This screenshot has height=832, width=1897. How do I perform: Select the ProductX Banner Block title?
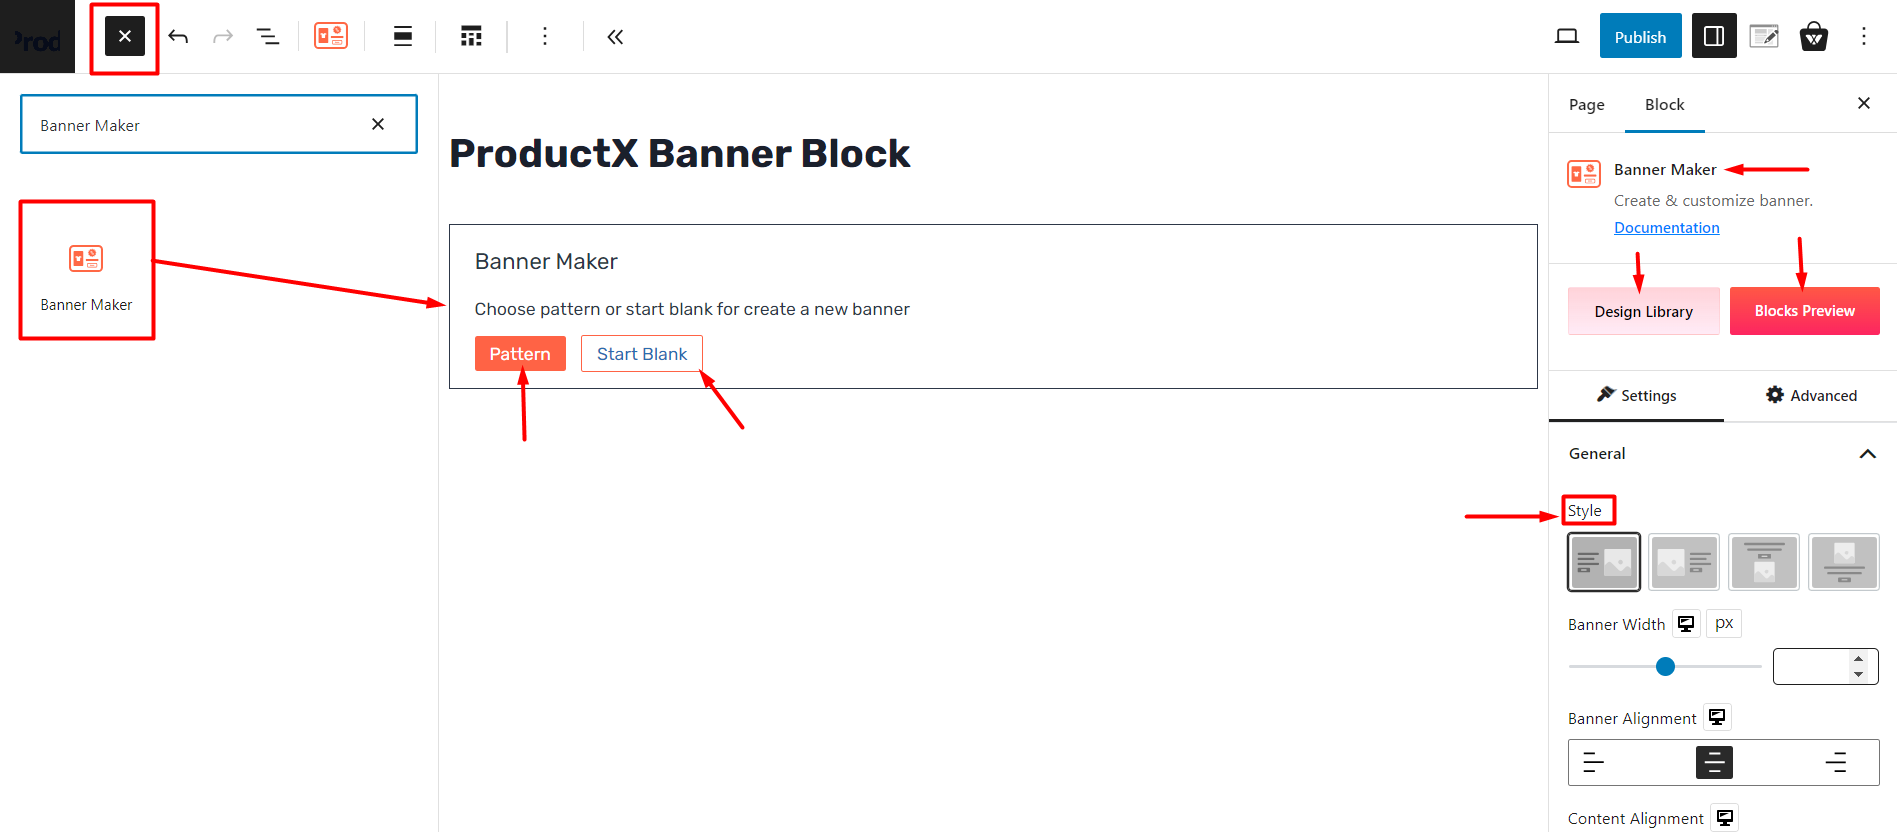[679, 153]
